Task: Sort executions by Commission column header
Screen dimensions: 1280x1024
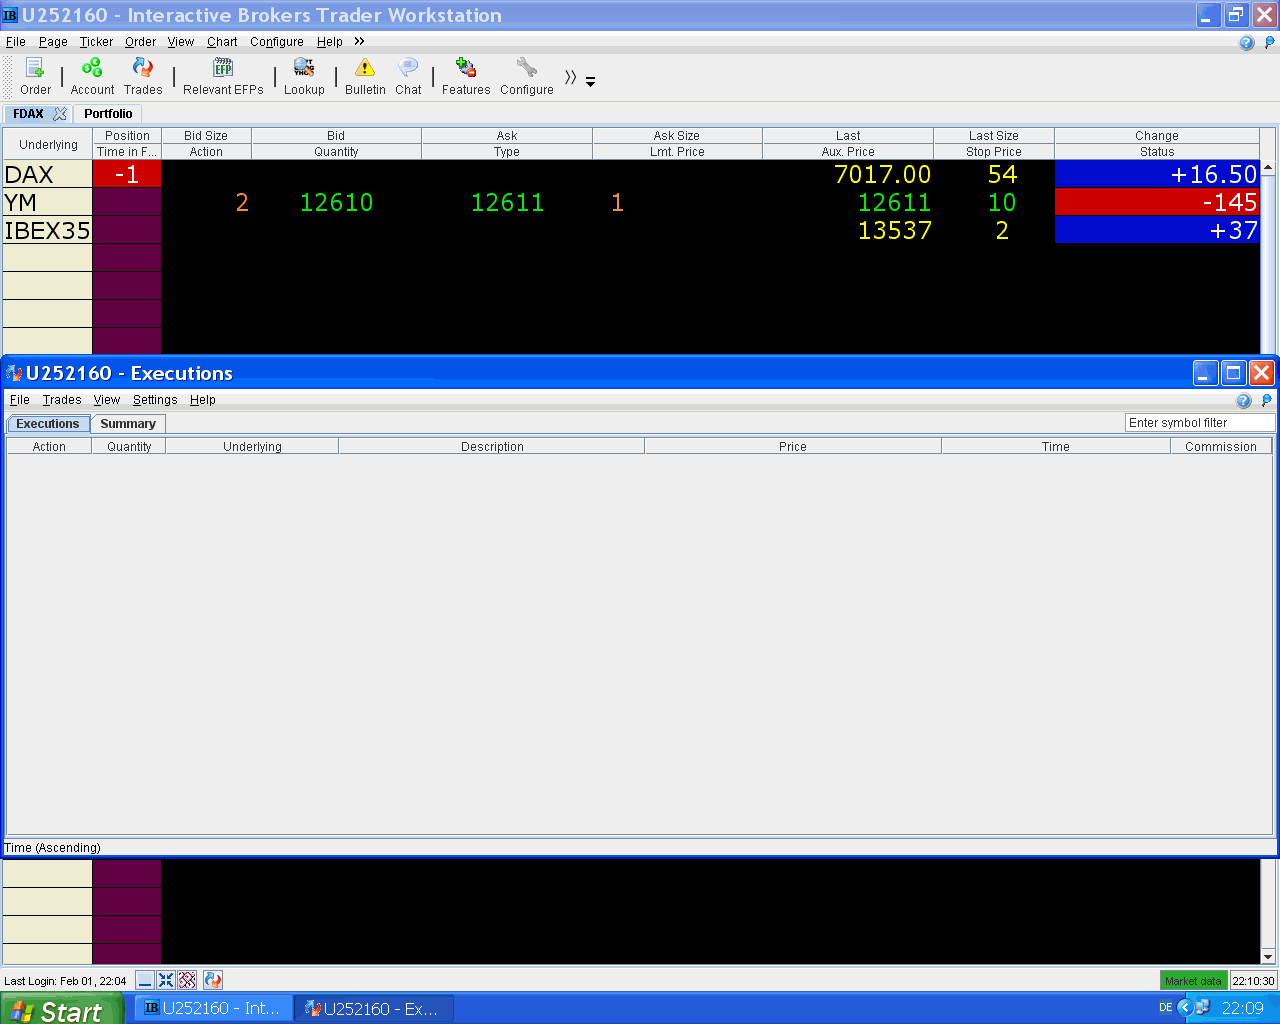Action: click(1221, 447)
